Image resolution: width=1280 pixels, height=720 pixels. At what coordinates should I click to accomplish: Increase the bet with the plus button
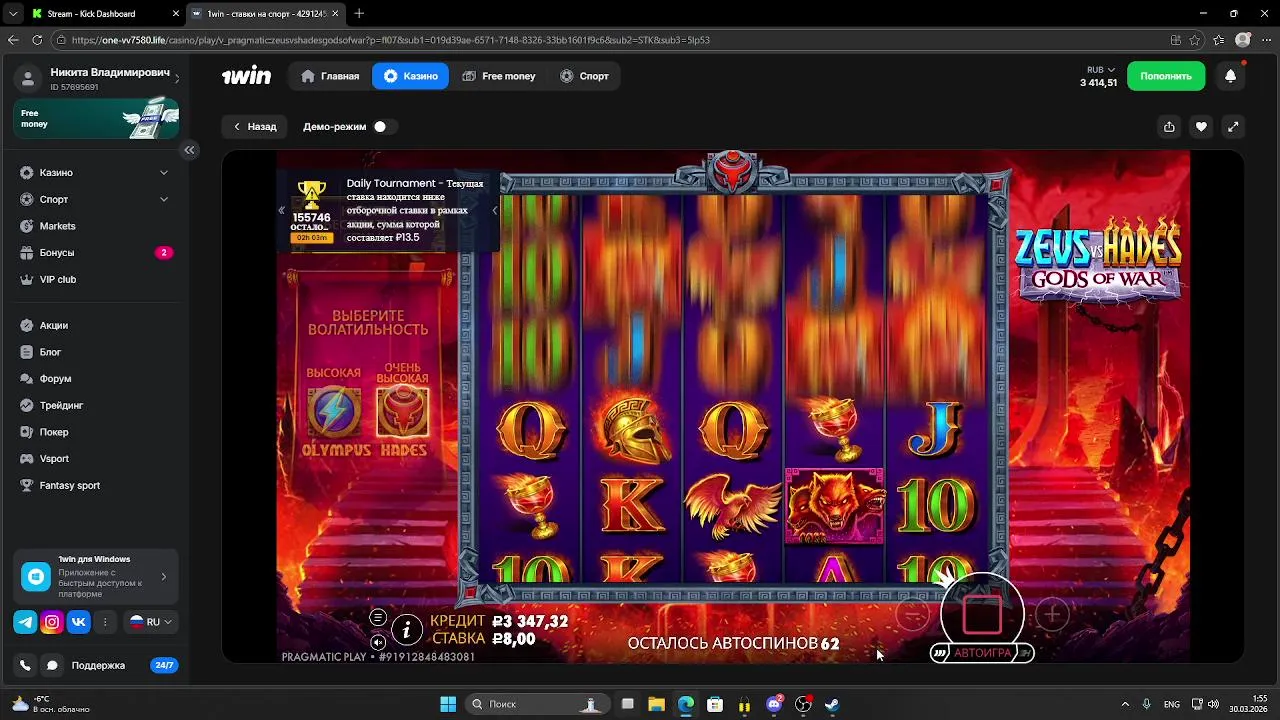(x=1052, y=615)
